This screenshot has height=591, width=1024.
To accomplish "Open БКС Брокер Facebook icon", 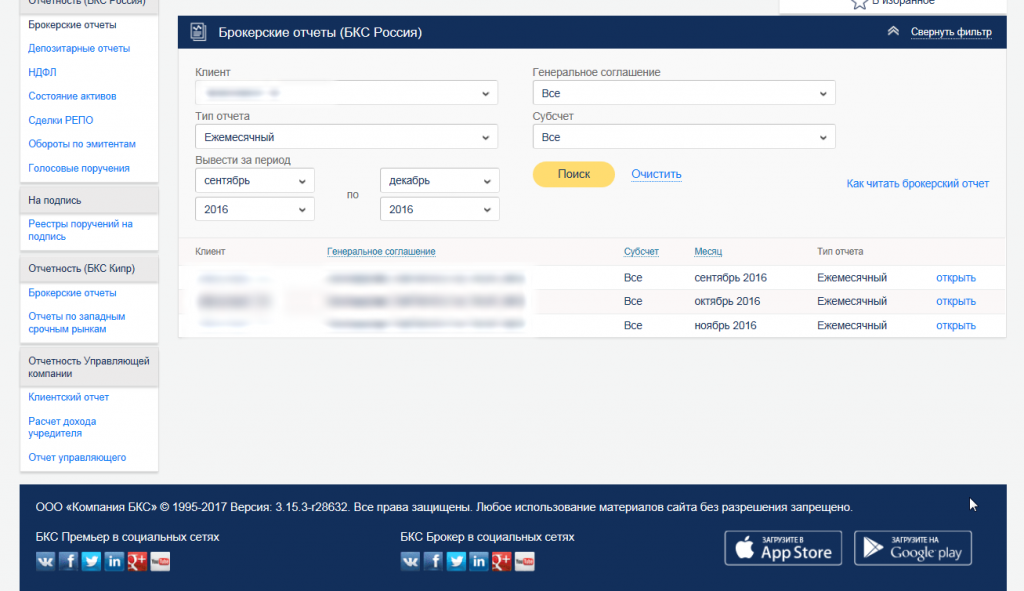I will pyautogui.click(x=433, y=561).
